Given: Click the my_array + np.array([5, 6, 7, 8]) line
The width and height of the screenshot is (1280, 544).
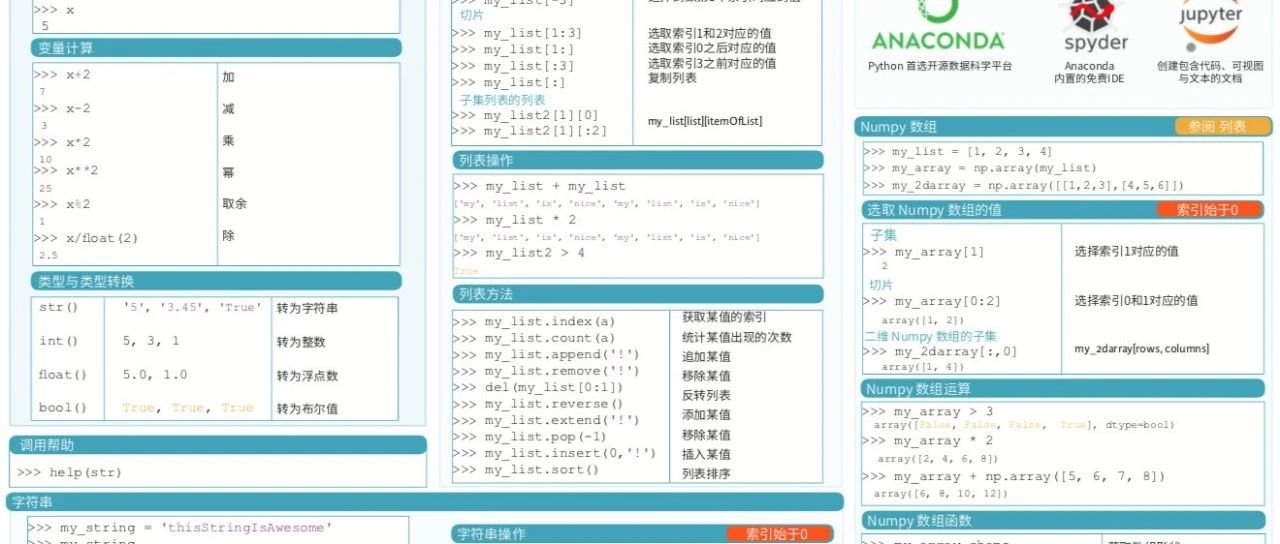Looking at the screenshot, I should 1014,476.
